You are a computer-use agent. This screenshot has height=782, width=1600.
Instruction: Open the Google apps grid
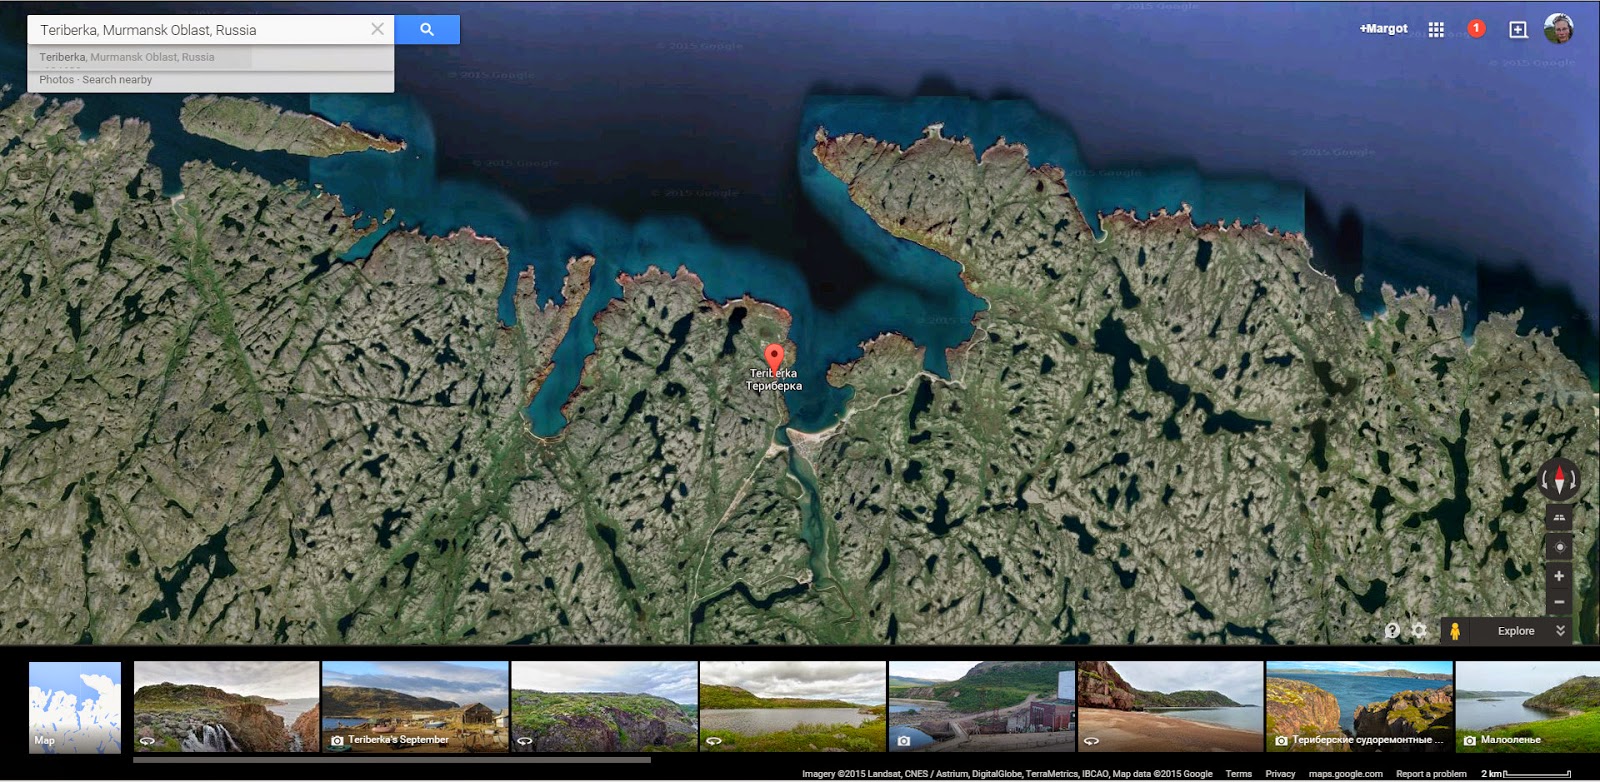(x=1436, y=30)
